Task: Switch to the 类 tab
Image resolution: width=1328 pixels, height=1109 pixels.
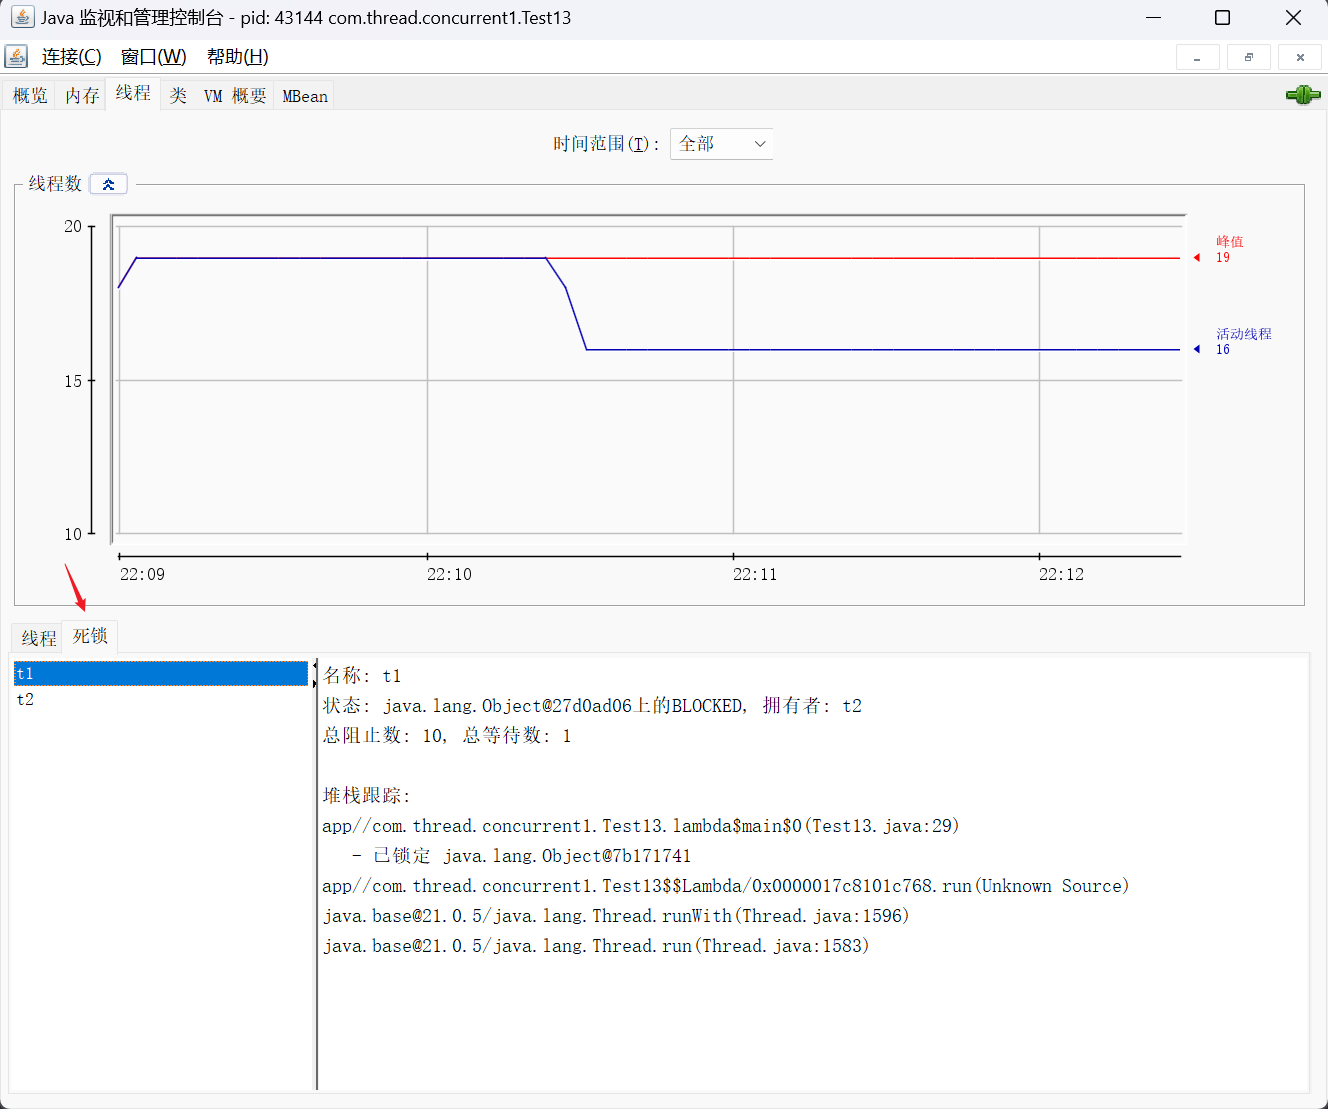Action: point(178,96)
